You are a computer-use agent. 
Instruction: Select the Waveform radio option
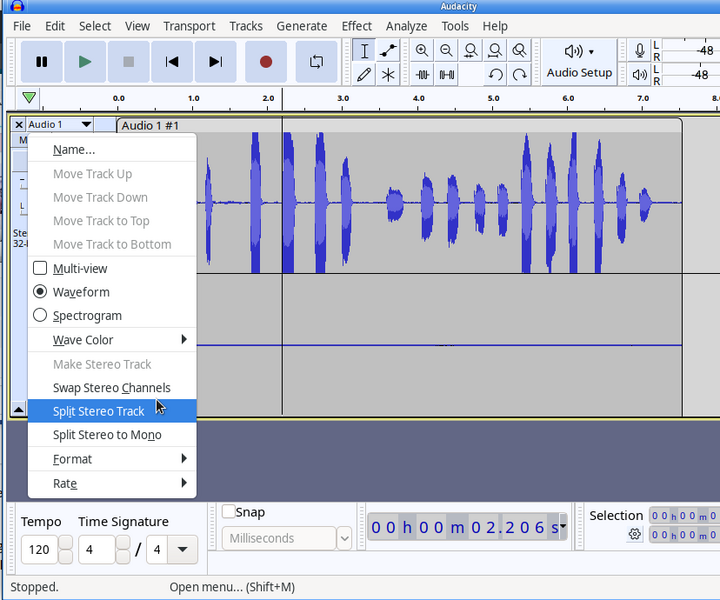point(40,292)
